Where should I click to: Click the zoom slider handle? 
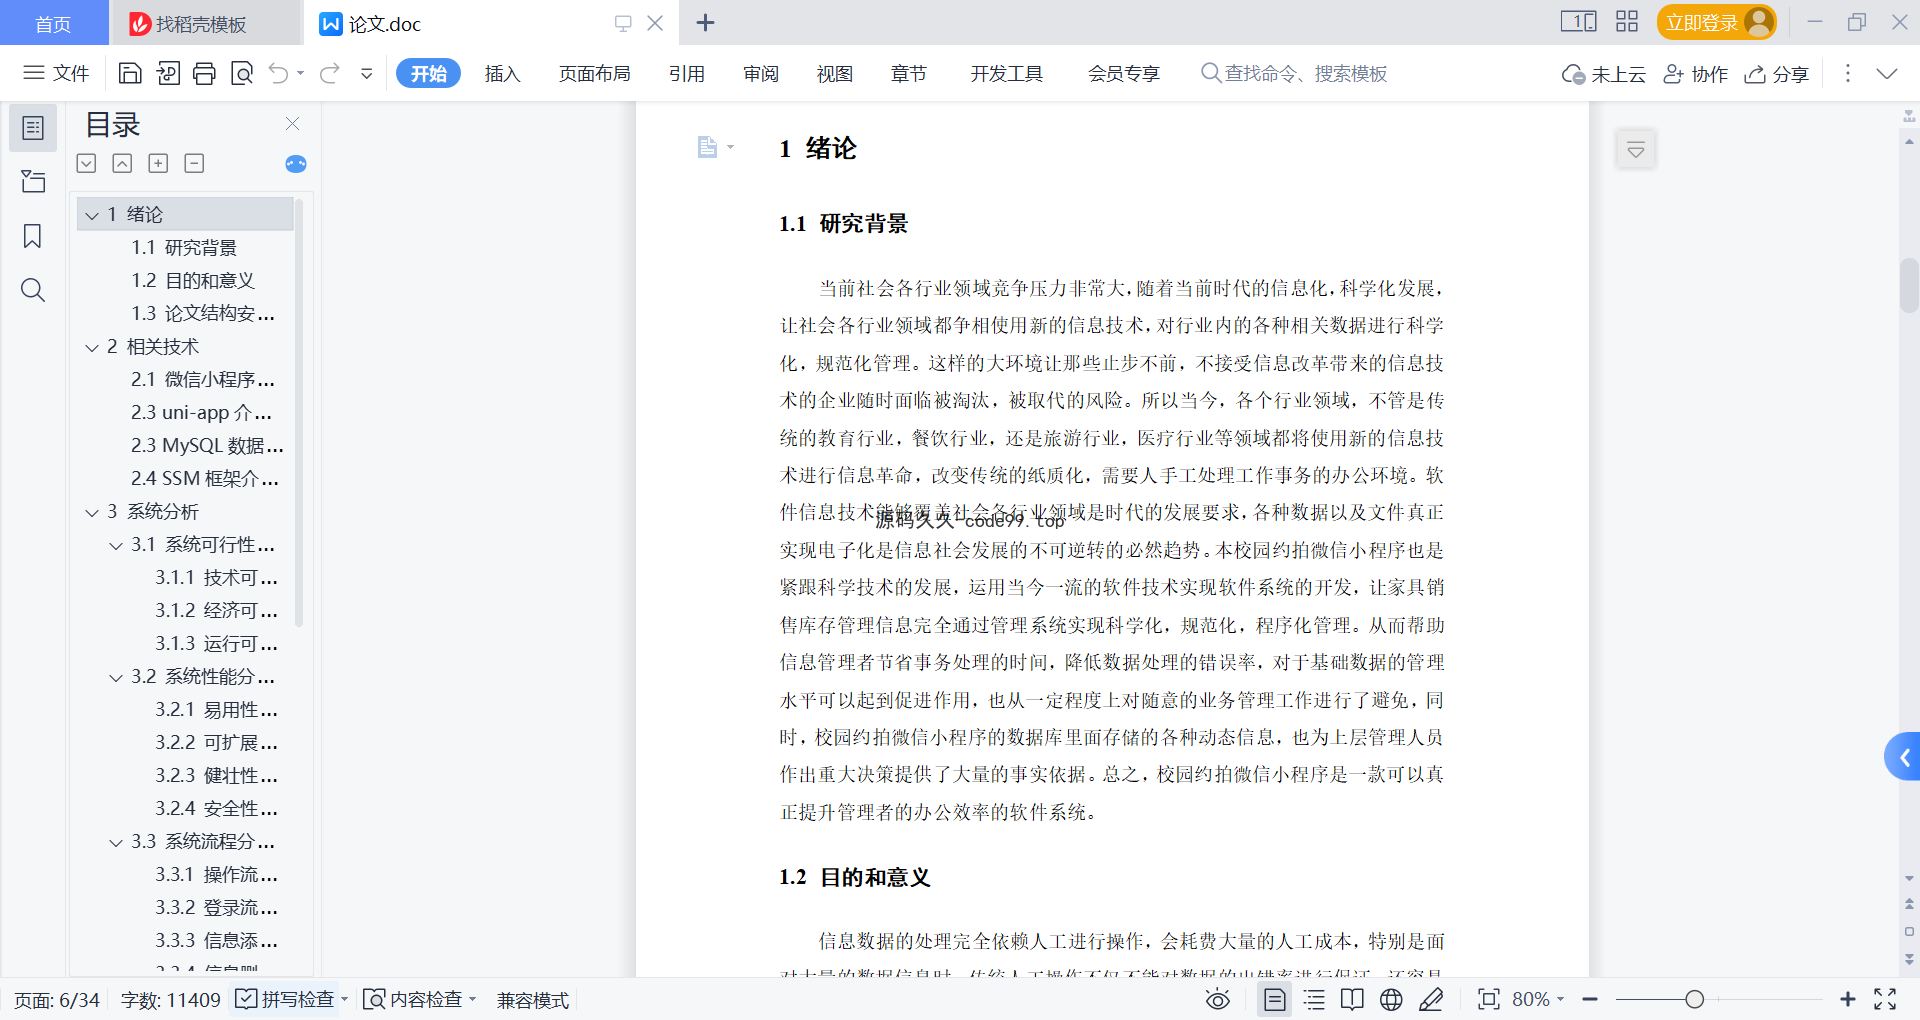click(x=1694, y=999)
